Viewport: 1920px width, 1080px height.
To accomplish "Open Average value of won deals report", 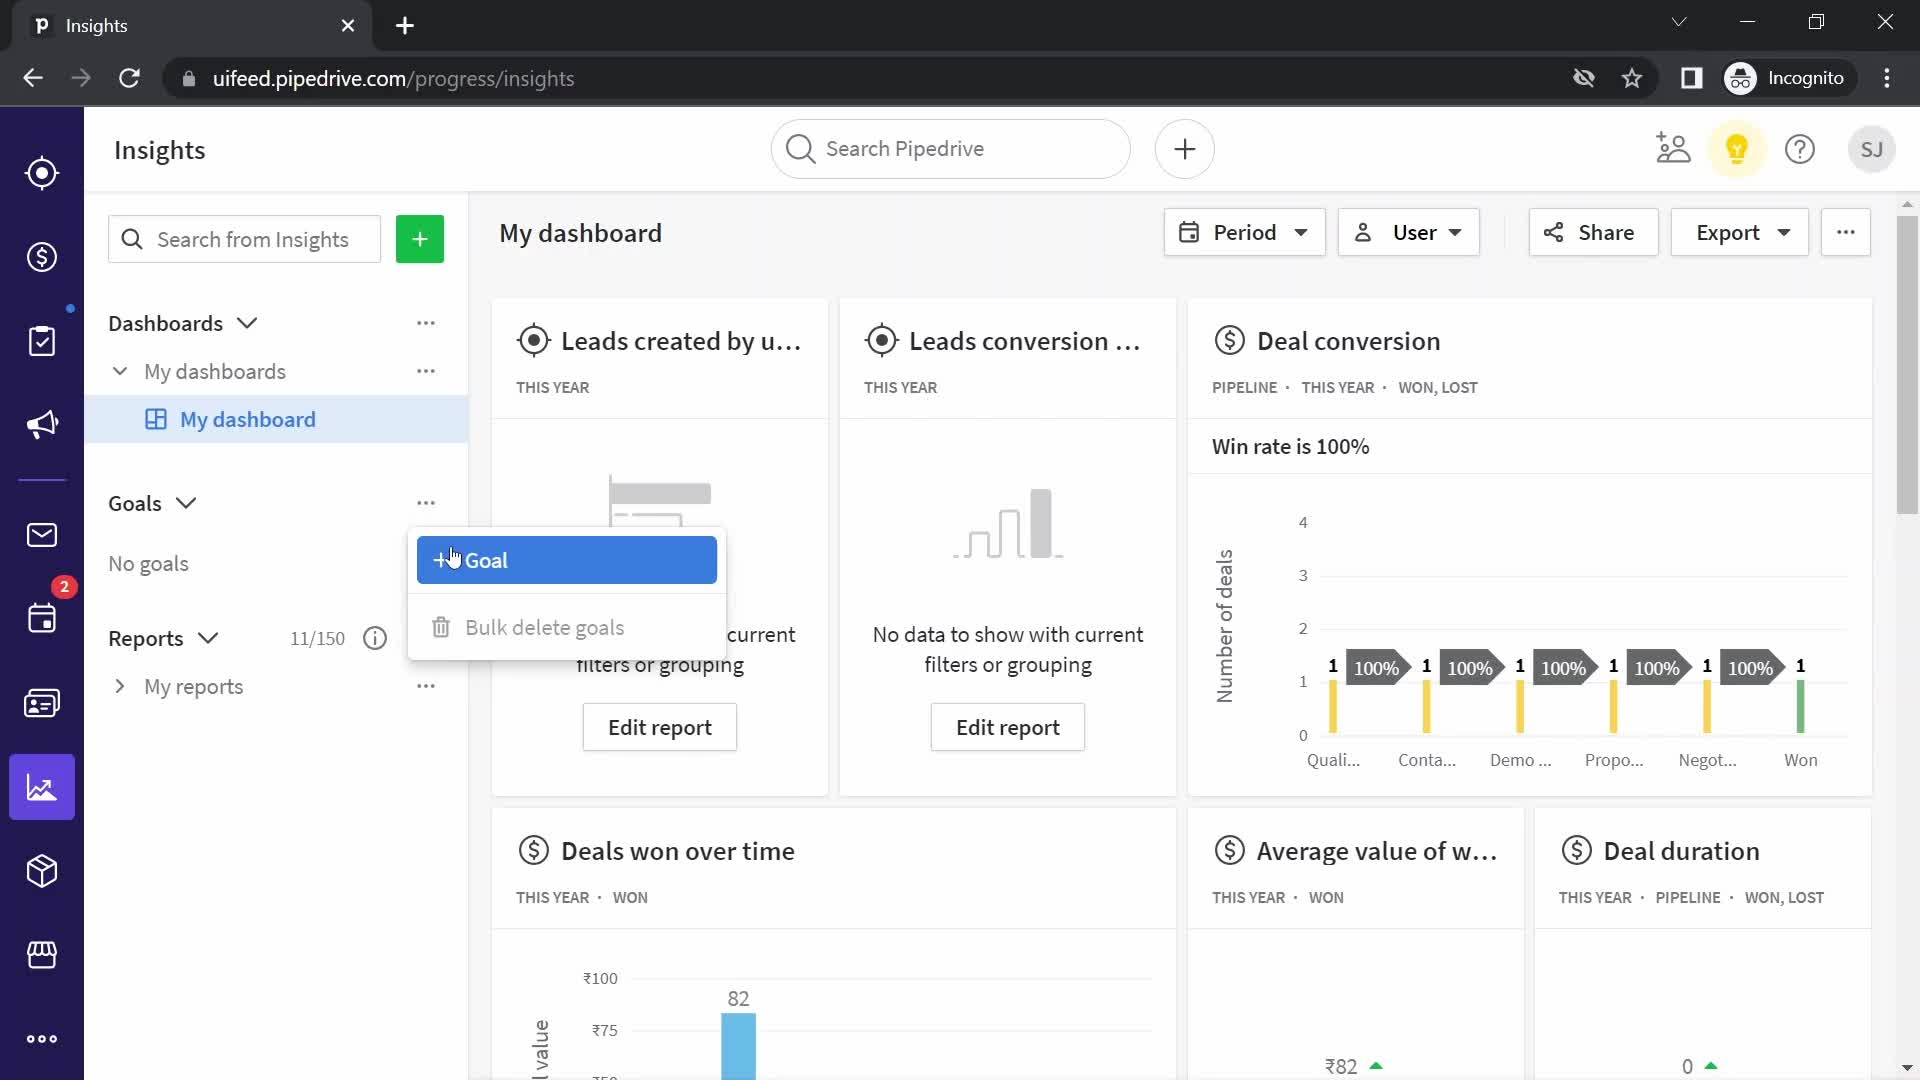I will pyautogui.click(x=1377, y=851).
